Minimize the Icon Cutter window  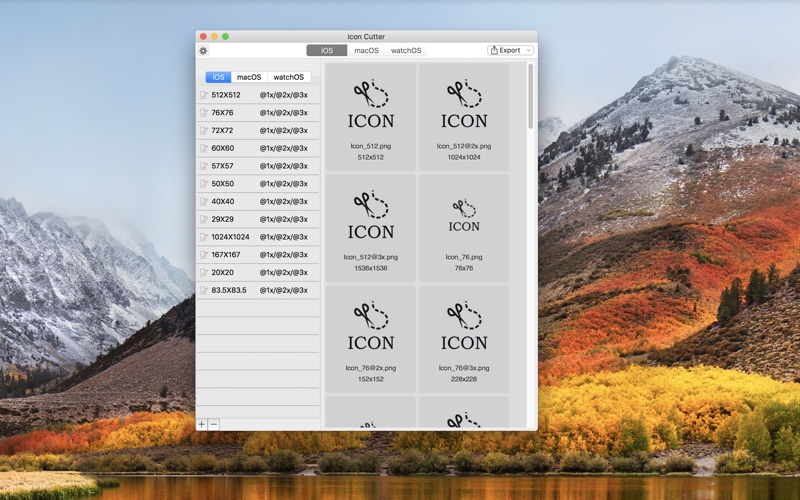pyautogui.click(x=214, y=36)
